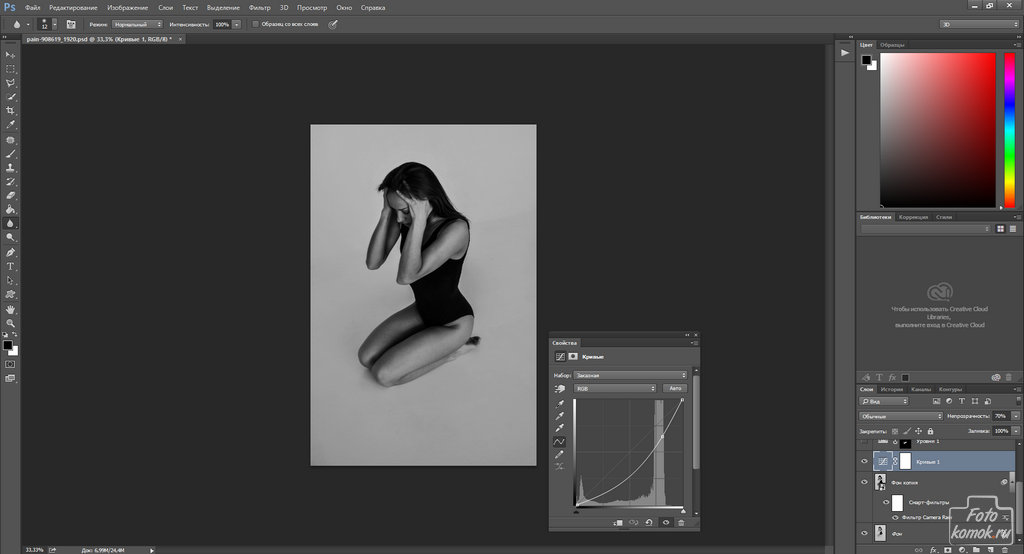1024x554 pixels.
Task: Open the Непрозрачность opacity dropdown arrow
Action: coord(1016,416)
